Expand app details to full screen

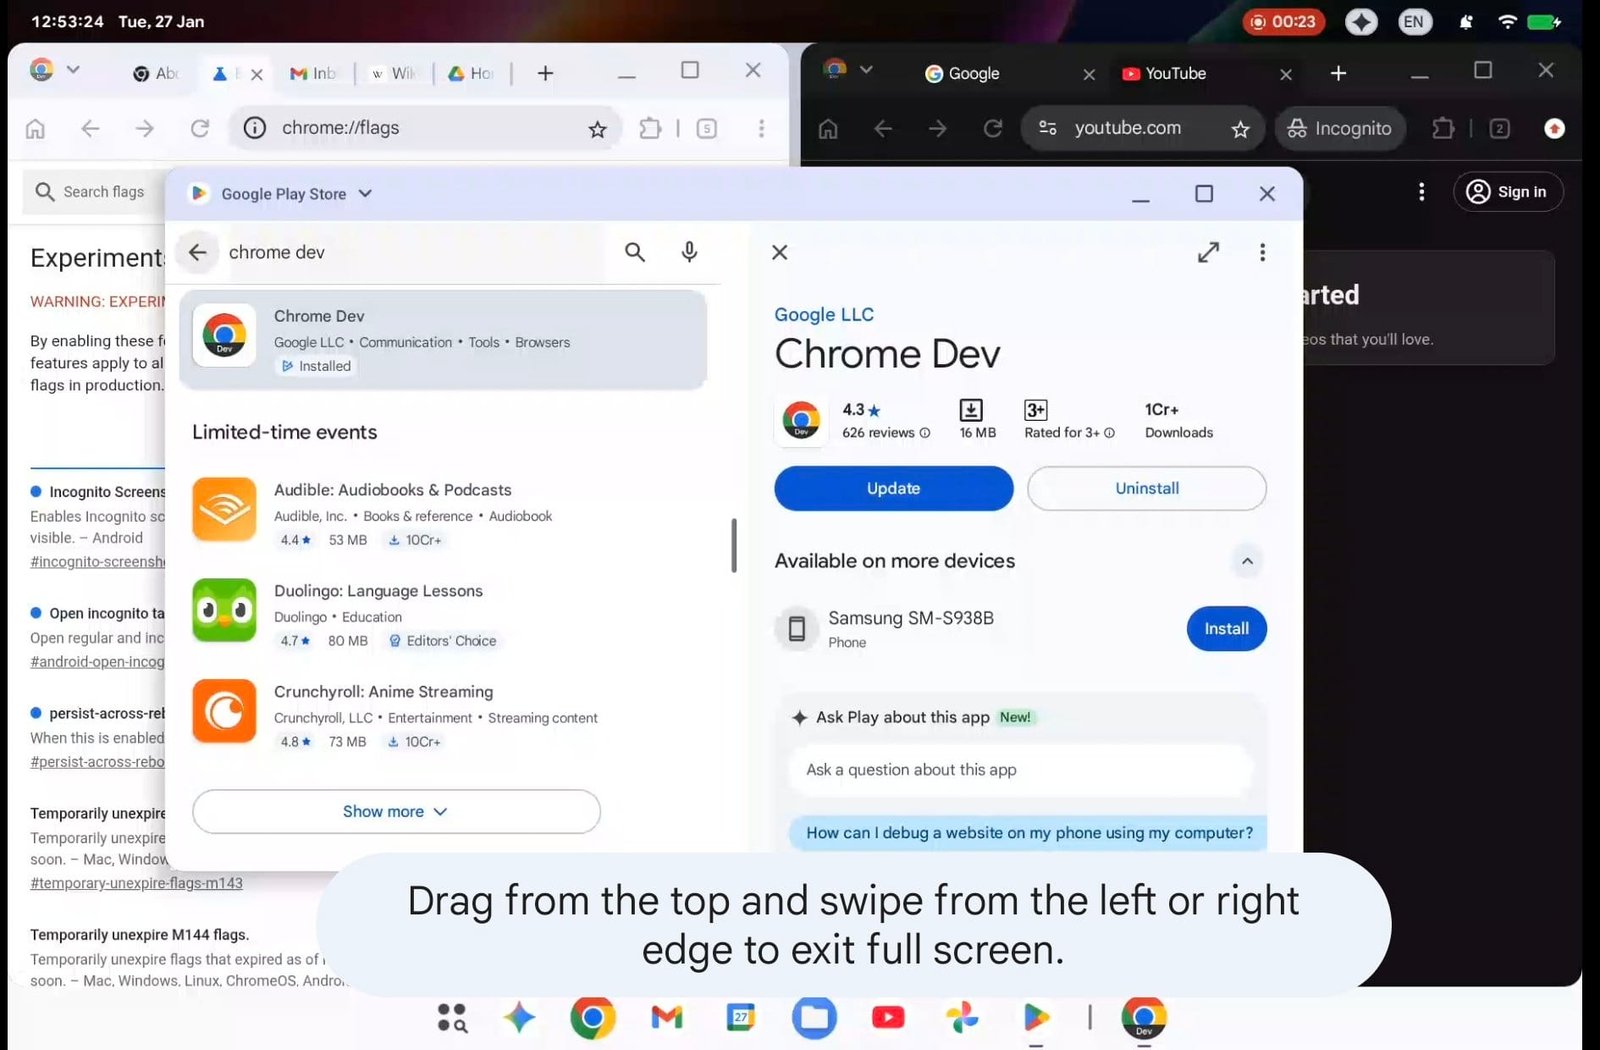tap(1208, 252)
